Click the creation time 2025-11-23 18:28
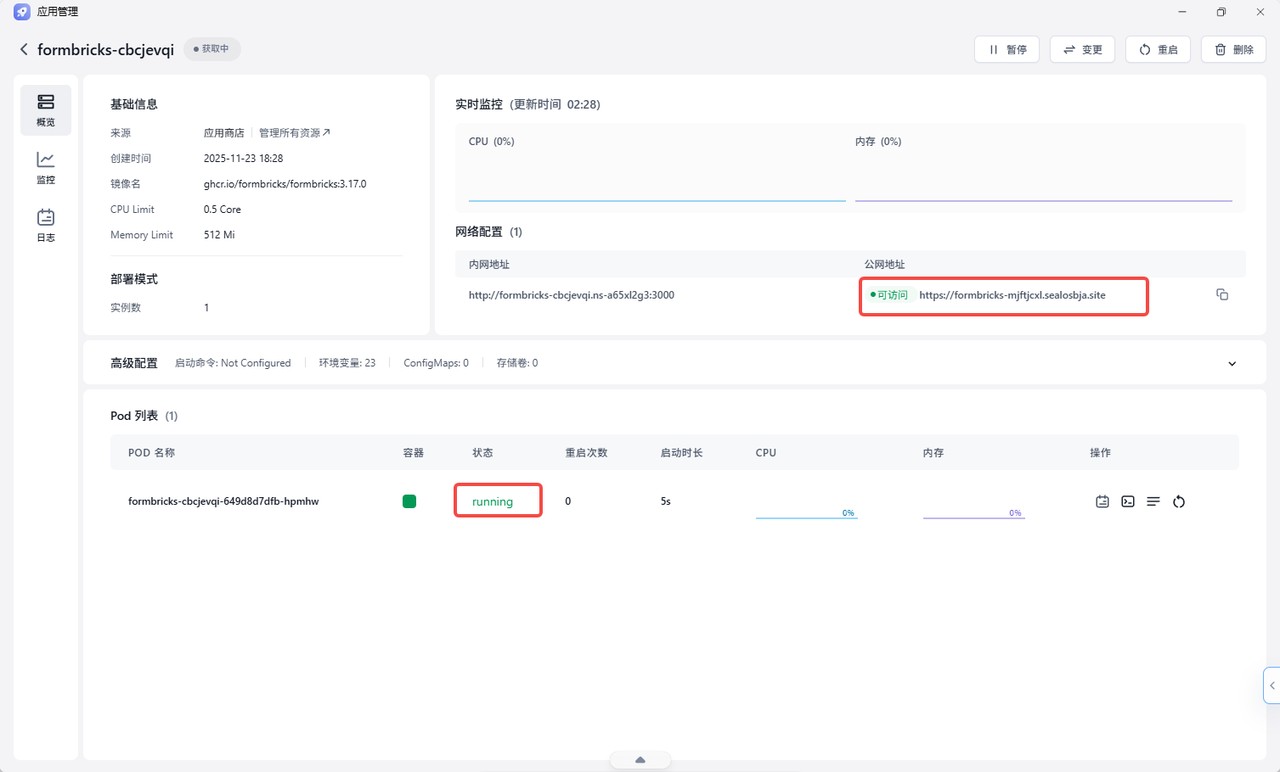The height and width of the screenshot is (772, 1280). coord(243,158)
